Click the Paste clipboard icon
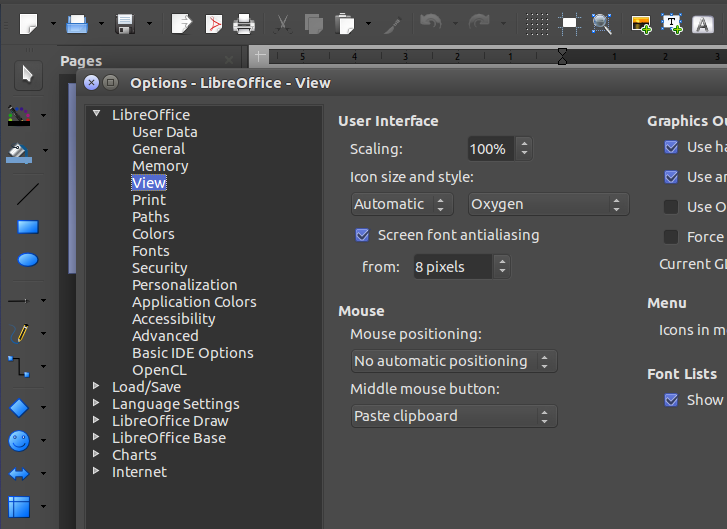The height and width of the screenshot is (529, 727). coord(344,24)
